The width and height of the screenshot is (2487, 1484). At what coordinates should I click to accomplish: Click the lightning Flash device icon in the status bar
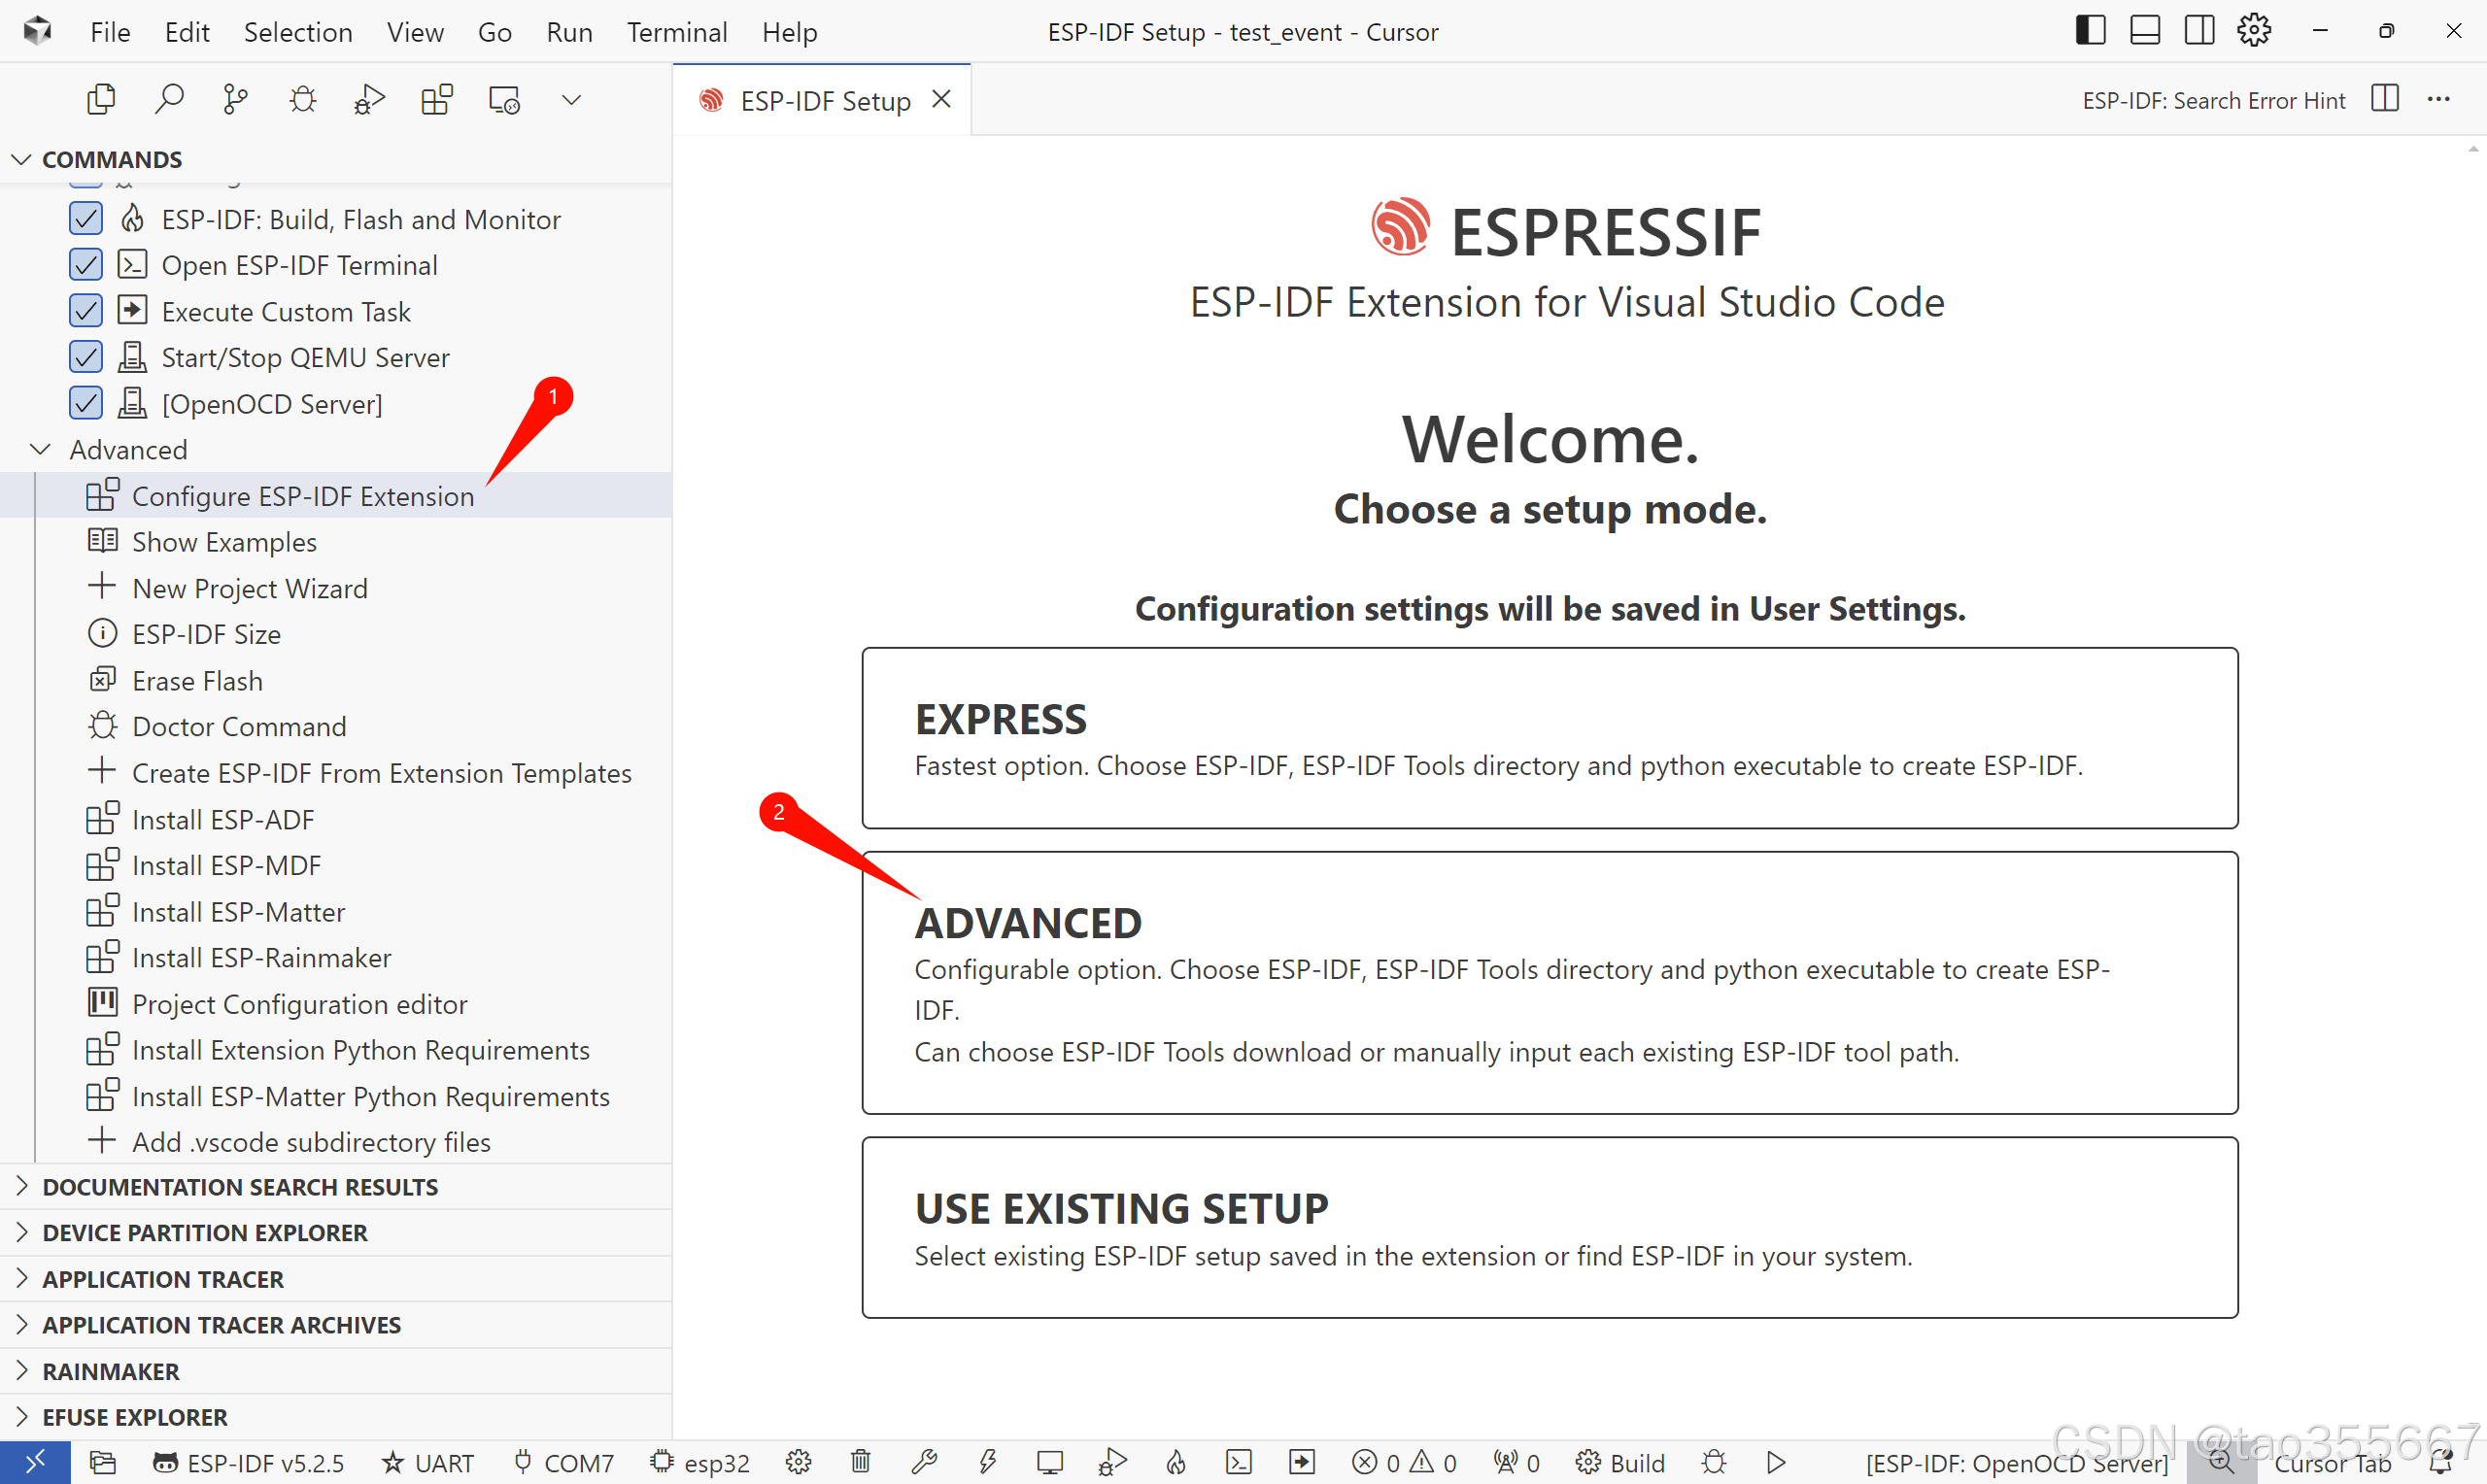tap(987, 1462)
